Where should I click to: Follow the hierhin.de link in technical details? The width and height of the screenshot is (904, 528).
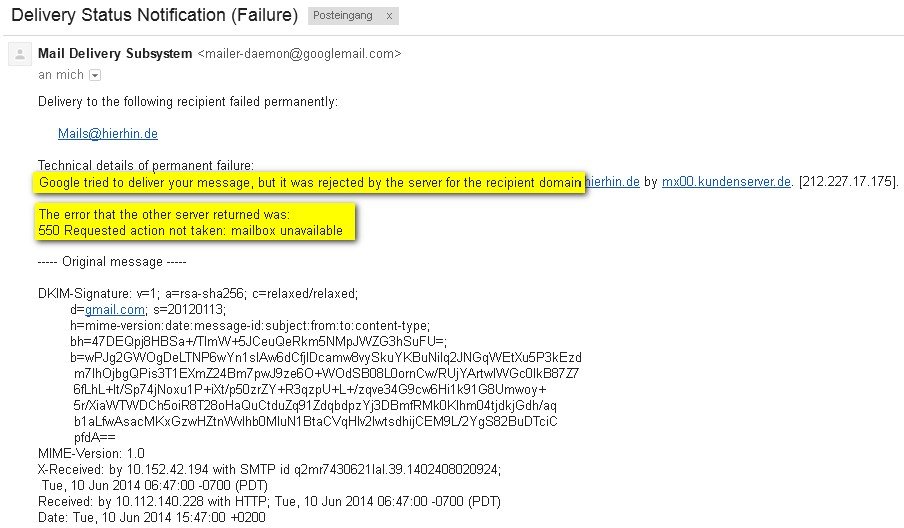pyautogui.click(x=612, y=182)
